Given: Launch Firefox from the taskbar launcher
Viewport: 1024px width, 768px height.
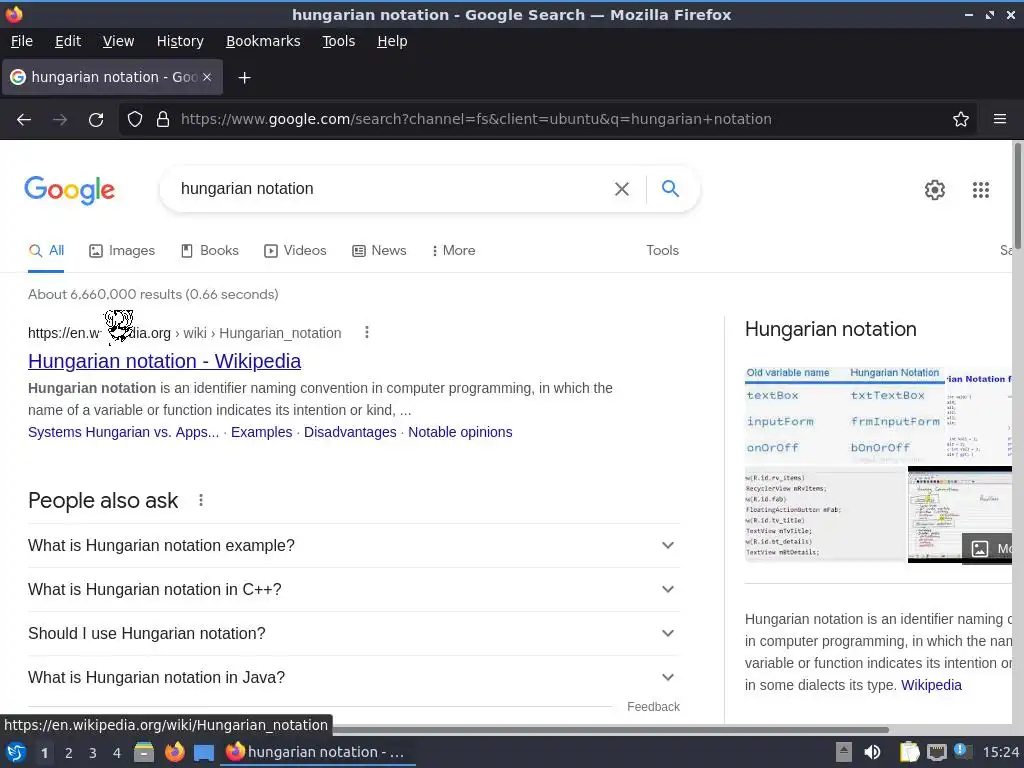Looking at the screenshot, I should [174, 752].
